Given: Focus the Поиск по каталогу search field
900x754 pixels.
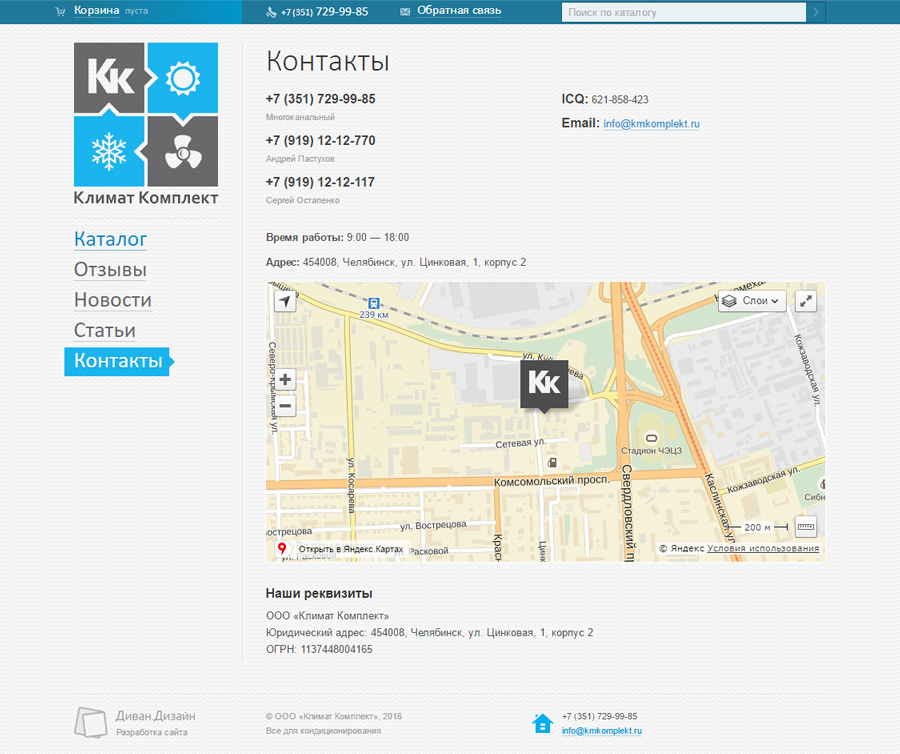Looking at the screenshot, I should 684,12.
